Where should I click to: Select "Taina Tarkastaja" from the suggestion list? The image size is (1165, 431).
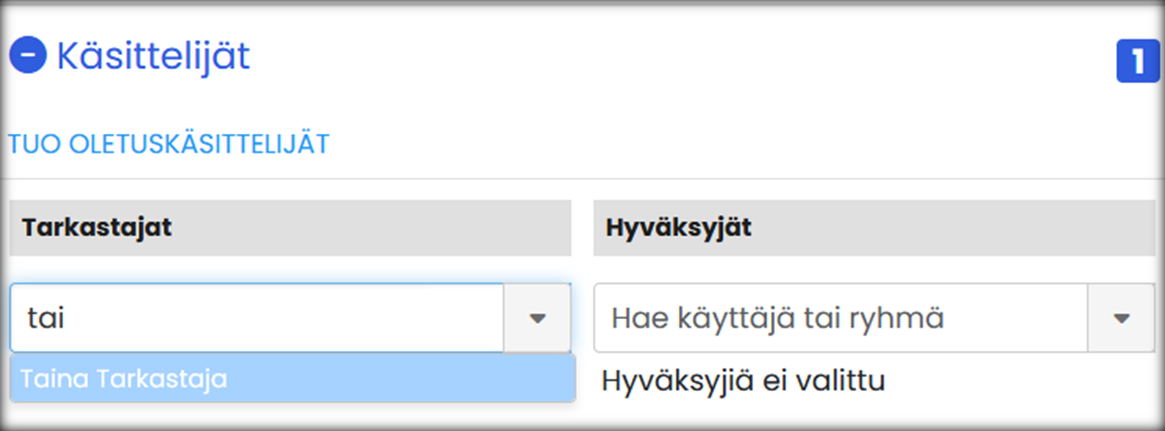[x=124, y=379]
